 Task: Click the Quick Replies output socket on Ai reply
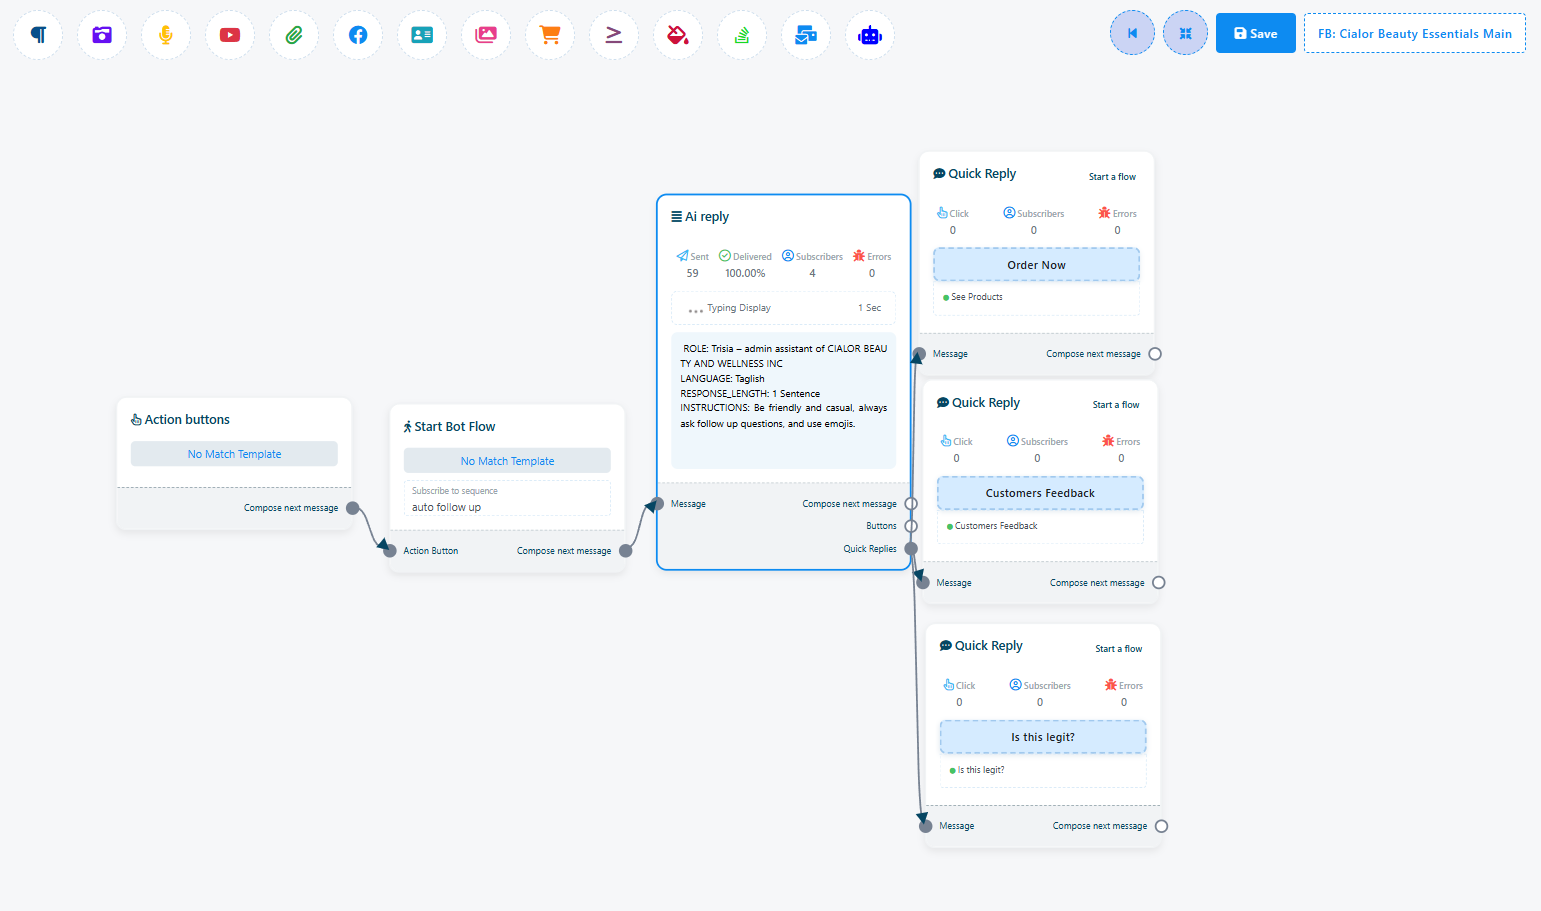(x=911, y=549)
